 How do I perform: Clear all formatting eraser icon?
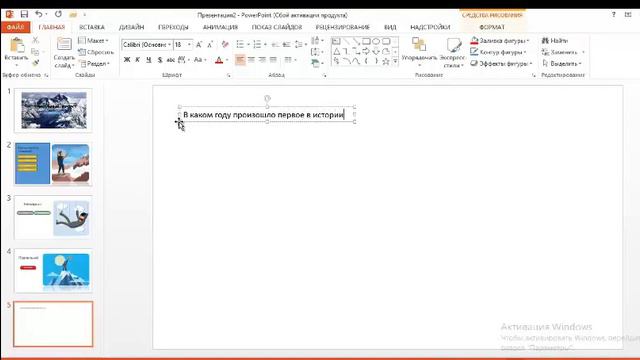pos(225,44)
